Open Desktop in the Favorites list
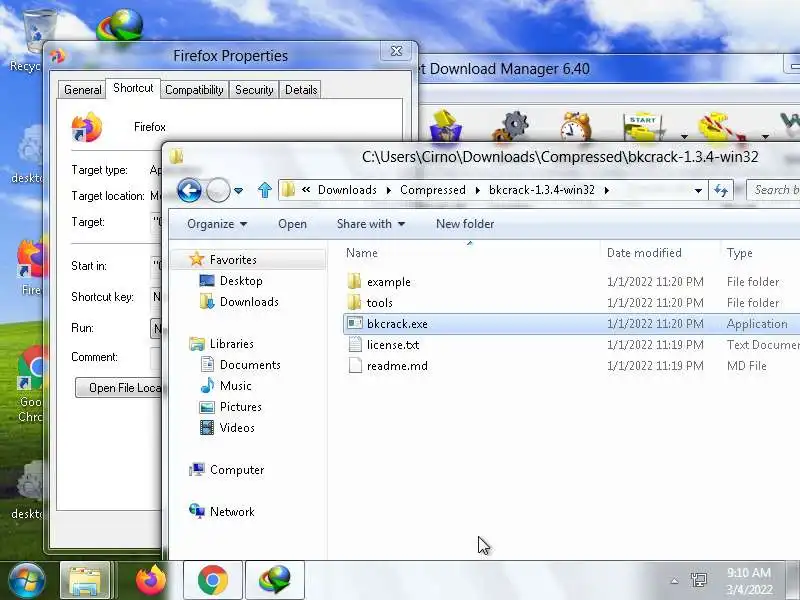 tap(231, 281)
